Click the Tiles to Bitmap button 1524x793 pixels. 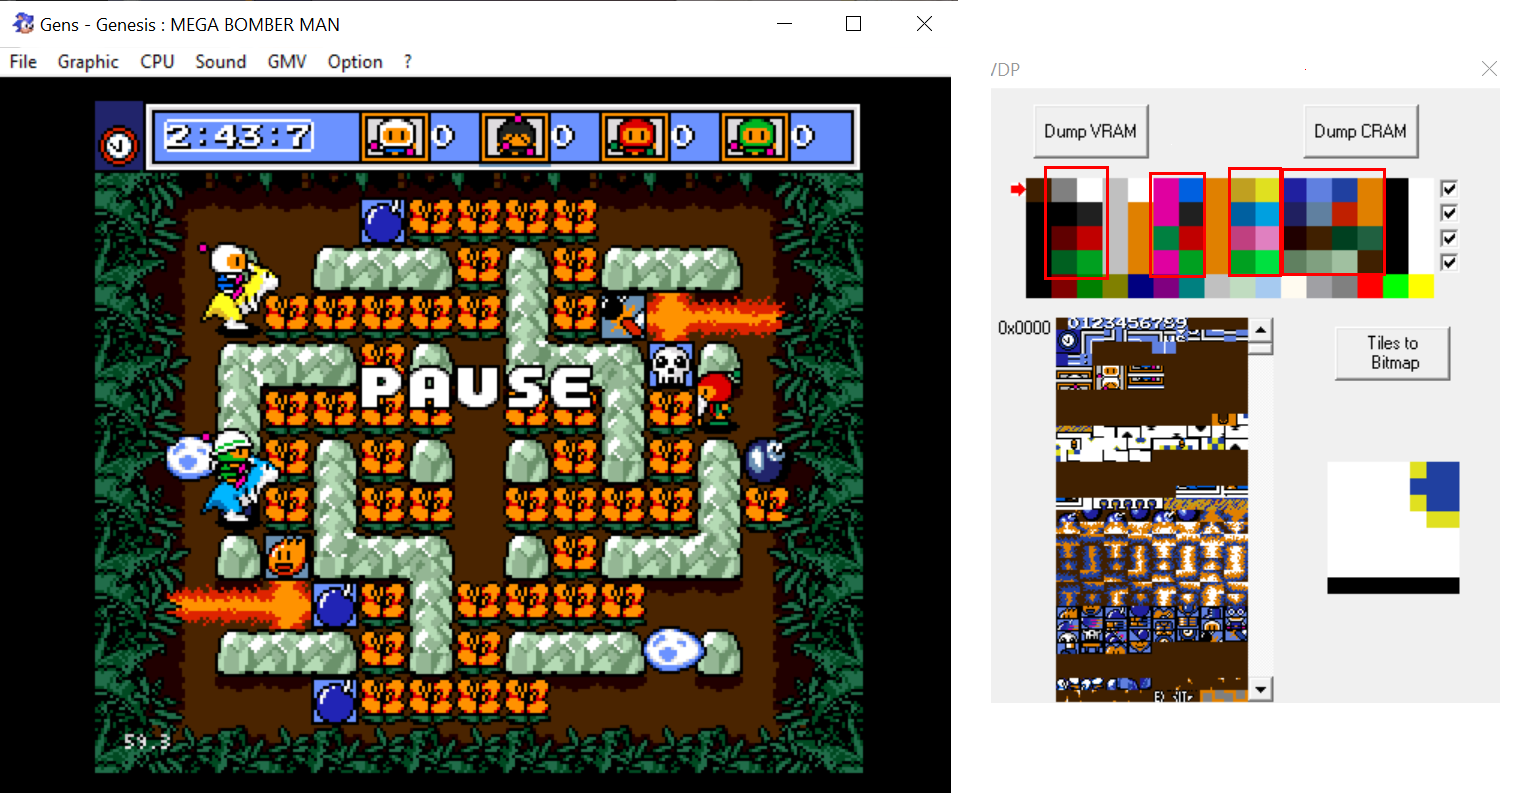[1393, 353]
